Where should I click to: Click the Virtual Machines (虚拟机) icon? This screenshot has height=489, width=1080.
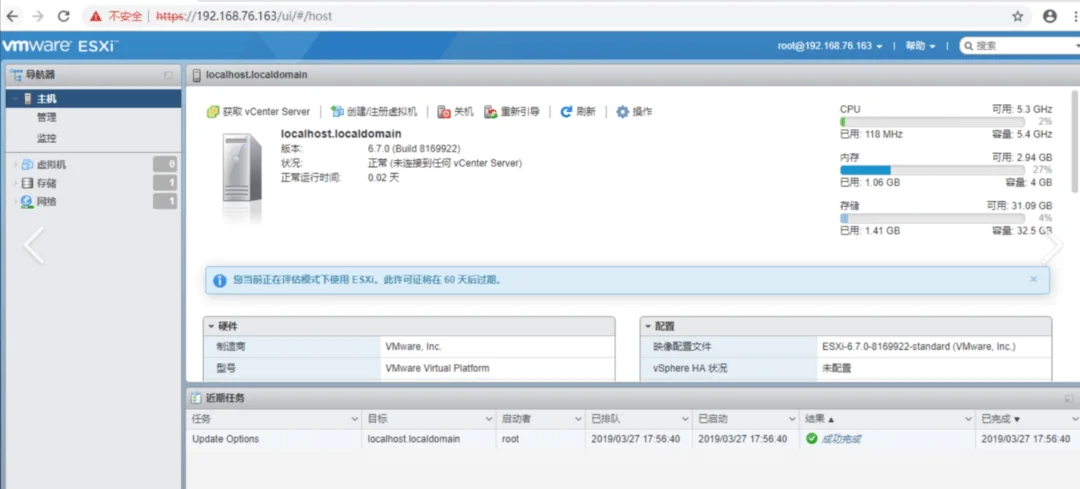click(x=27, y=165)
